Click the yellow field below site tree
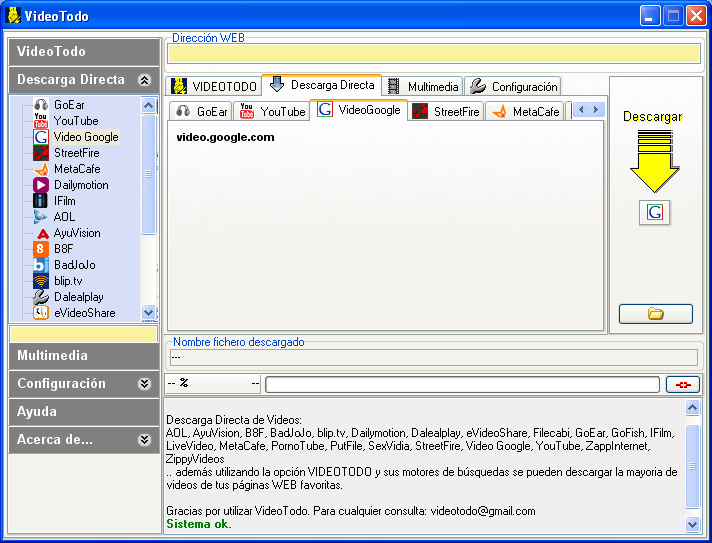 pos(84,334)
